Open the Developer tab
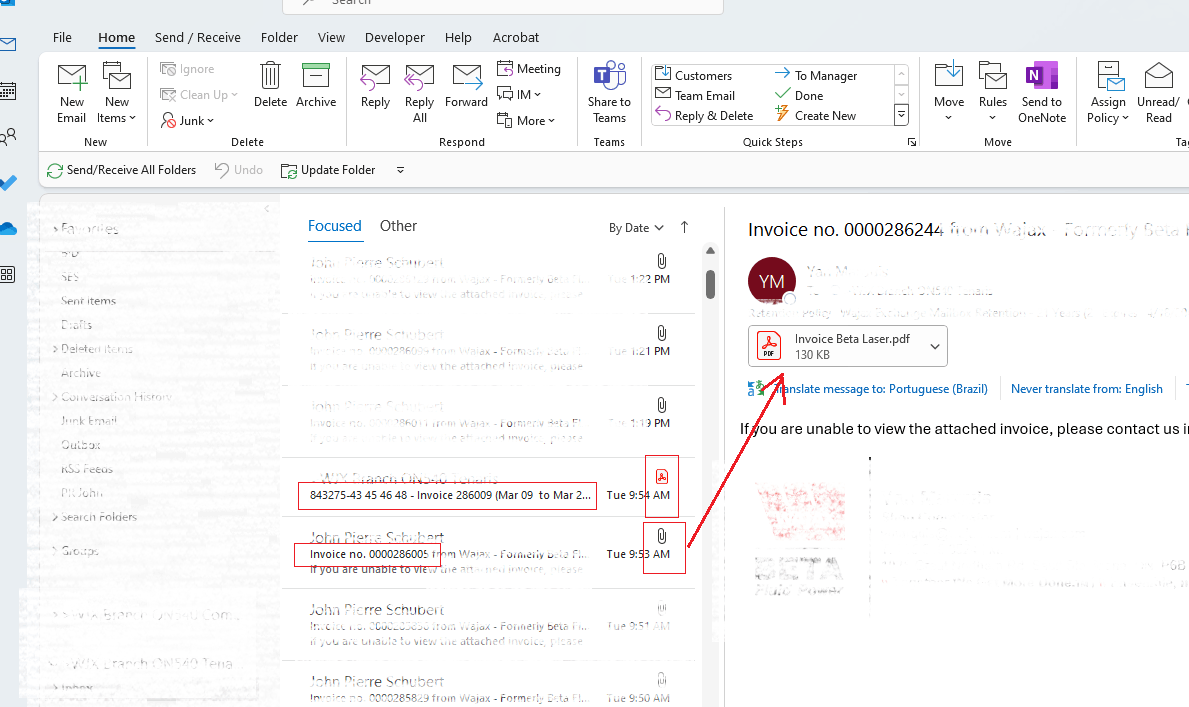 394,37
